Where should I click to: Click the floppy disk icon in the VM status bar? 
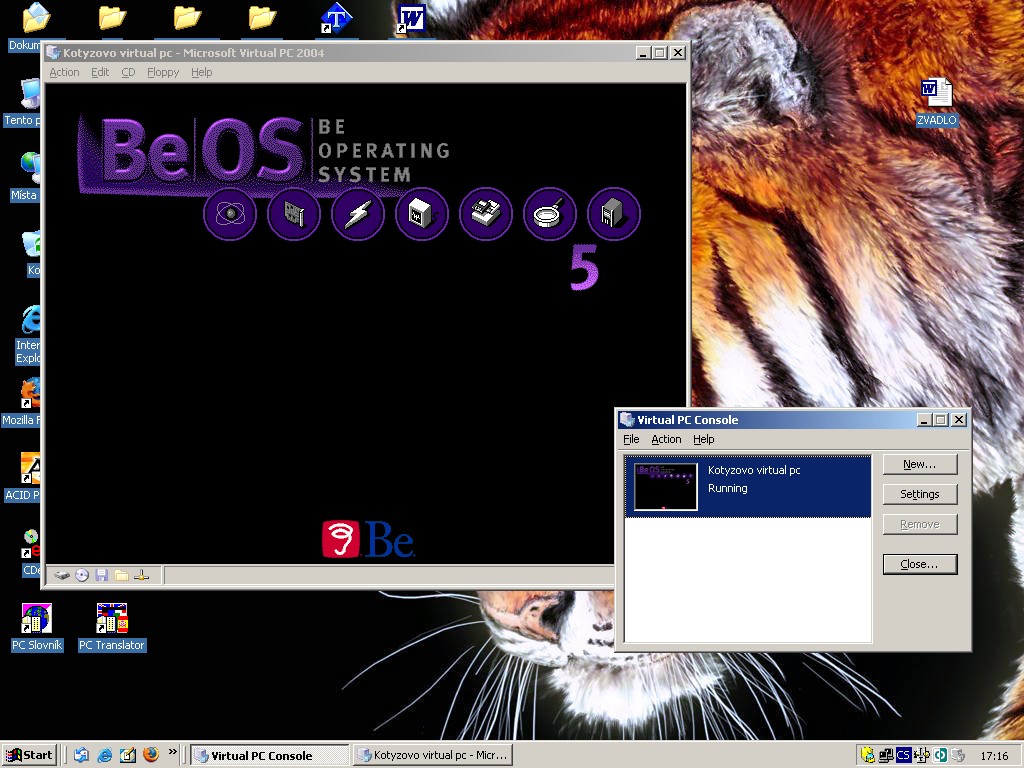point(101,575)
